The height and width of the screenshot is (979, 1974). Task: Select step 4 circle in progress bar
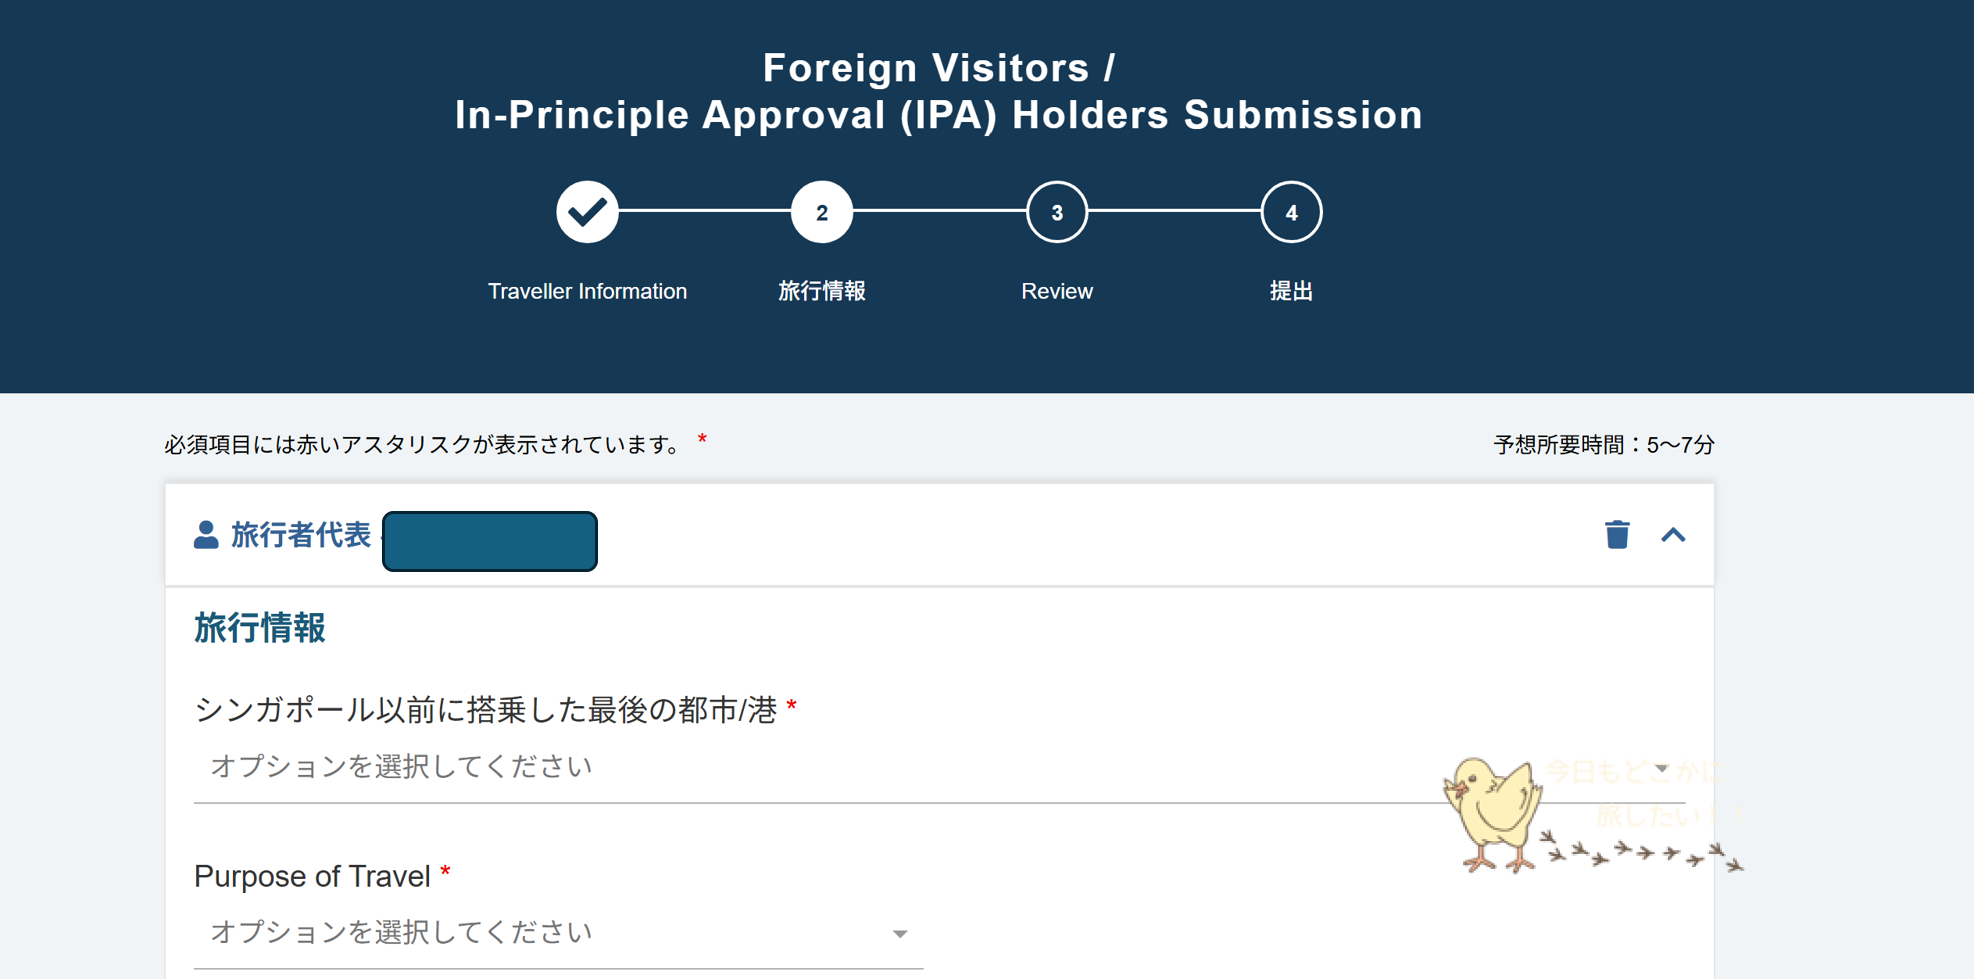1291,212
